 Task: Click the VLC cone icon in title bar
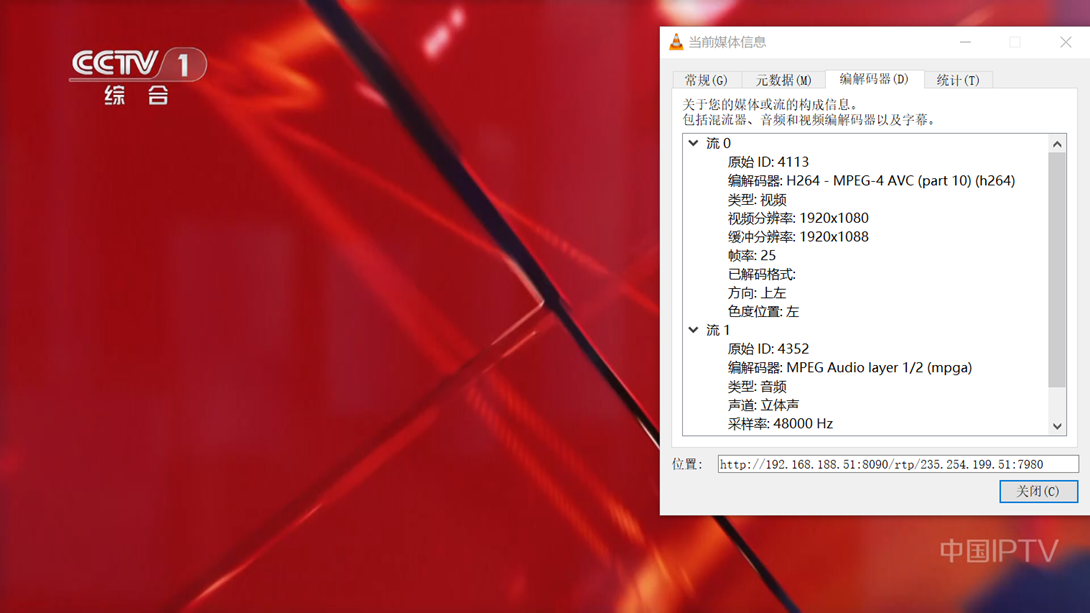[676, 42]
